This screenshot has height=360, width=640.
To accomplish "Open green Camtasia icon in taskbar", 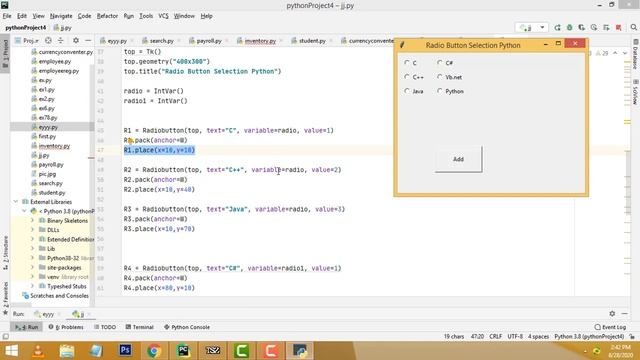I will click(242, 351).
